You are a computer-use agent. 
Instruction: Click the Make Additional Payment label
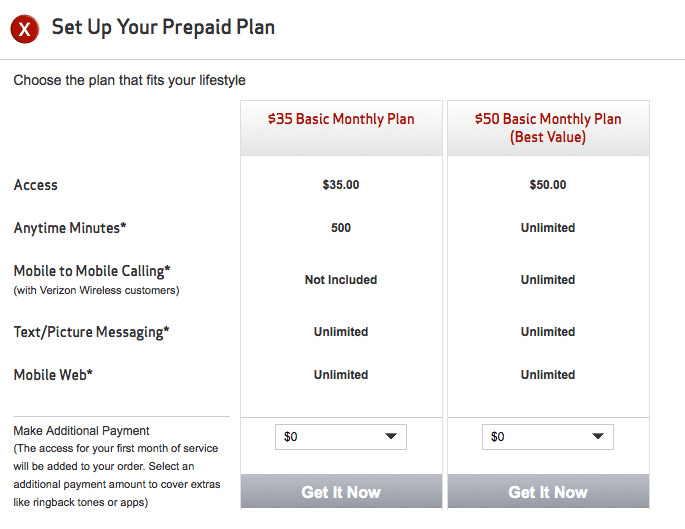(x=82, y=431)
